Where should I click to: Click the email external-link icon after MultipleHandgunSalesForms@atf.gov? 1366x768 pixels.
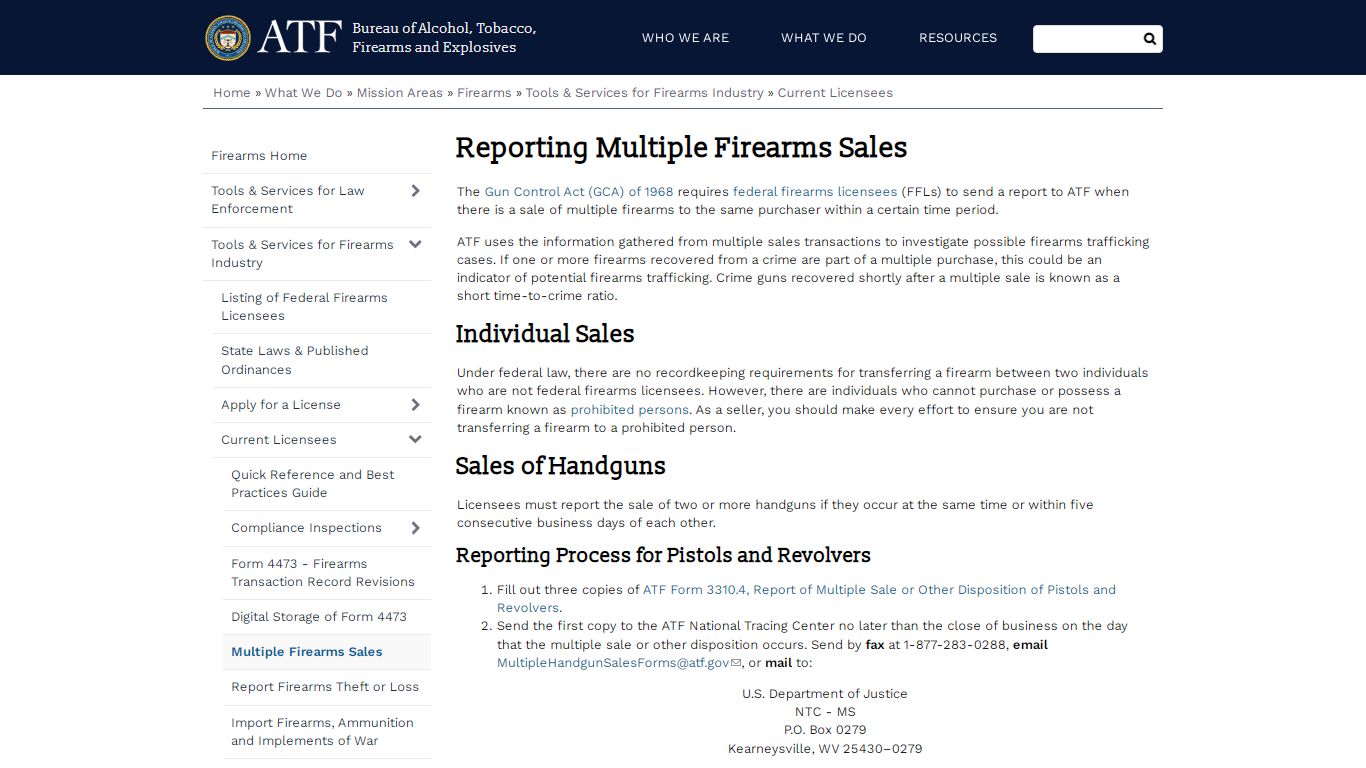pos(736,663)
